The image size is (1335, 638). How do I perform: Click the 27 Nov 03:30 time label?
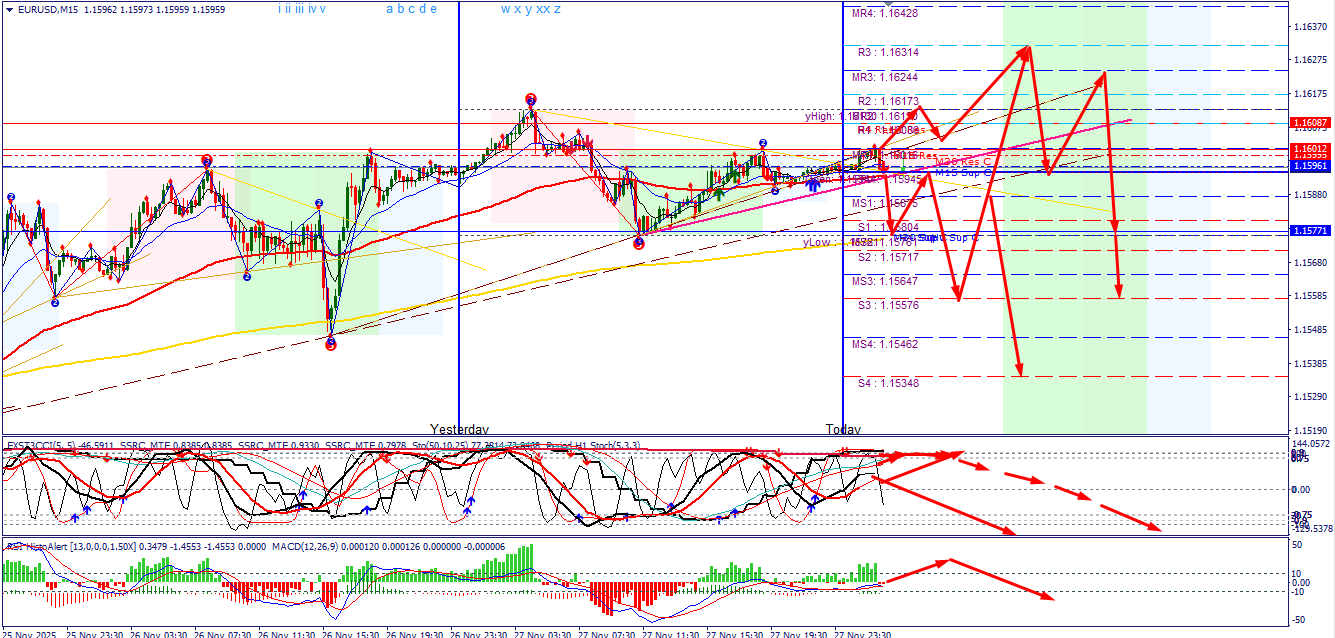544,634
